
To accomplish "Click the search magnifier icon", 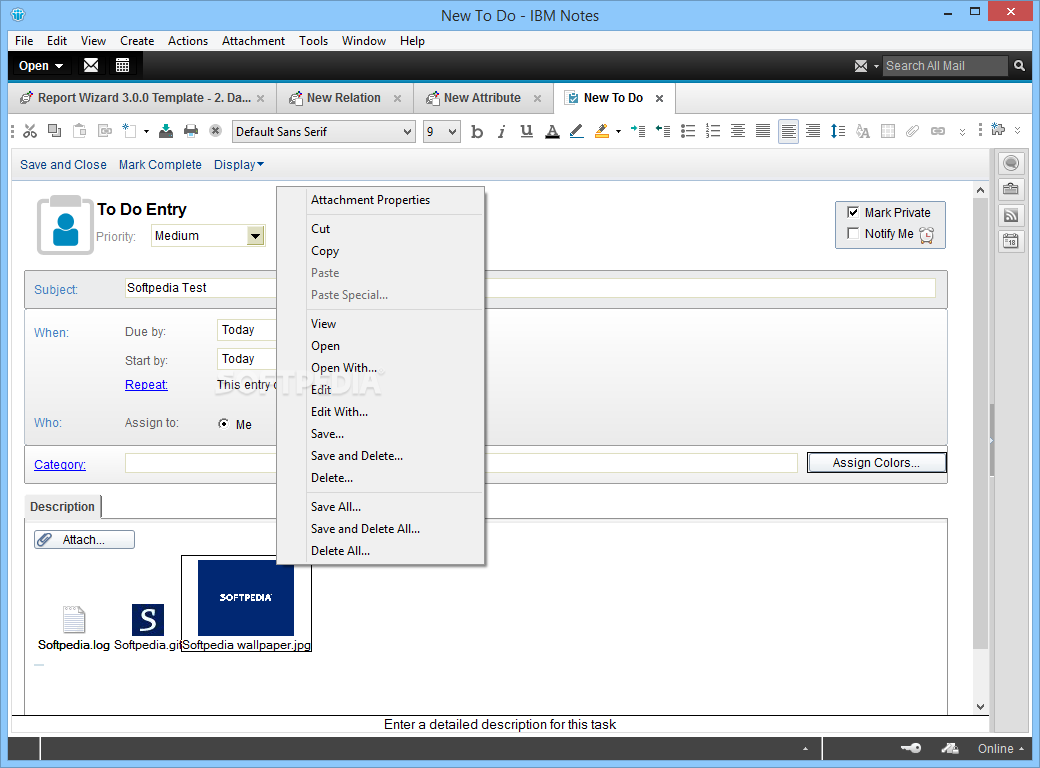I will point(1019,66).
